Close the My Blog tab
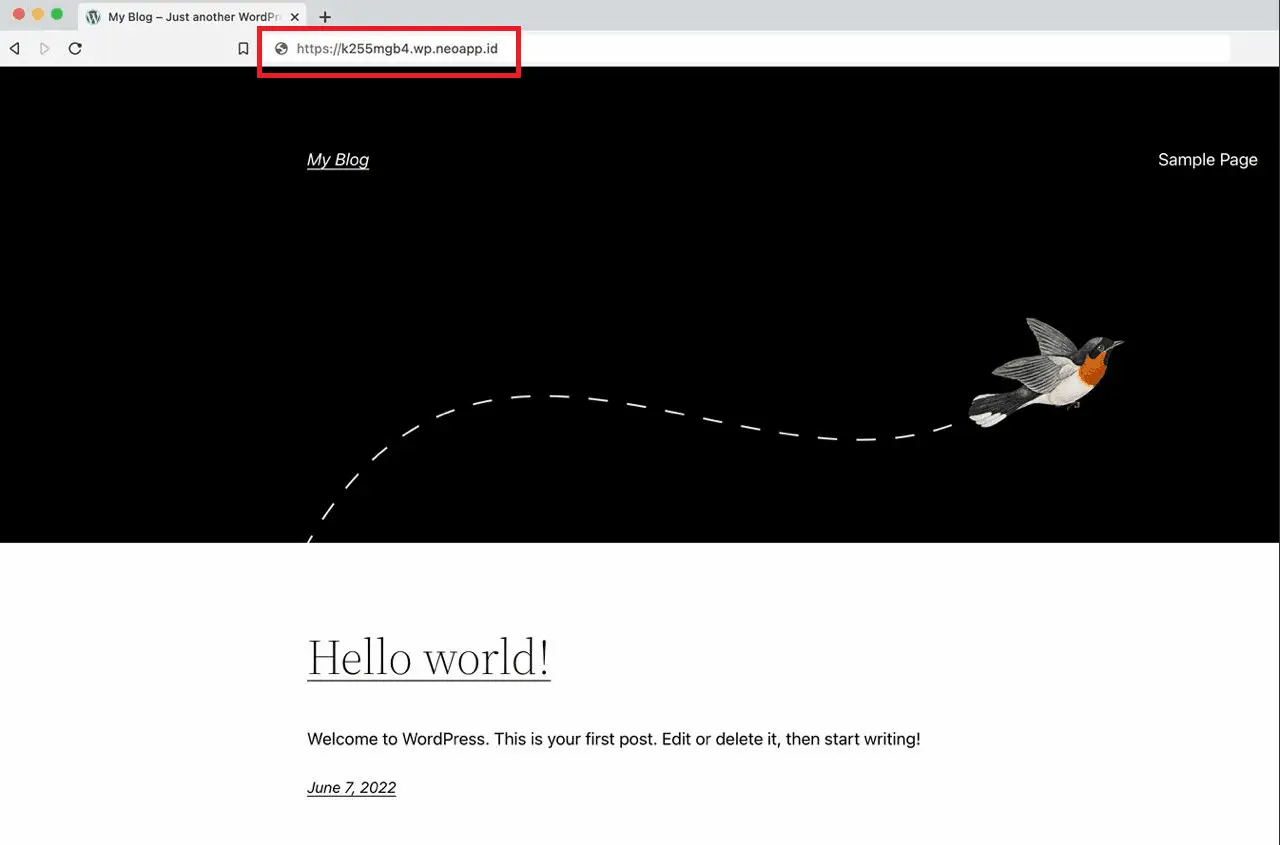This screenshot has width=1280, height=845. 295,17
